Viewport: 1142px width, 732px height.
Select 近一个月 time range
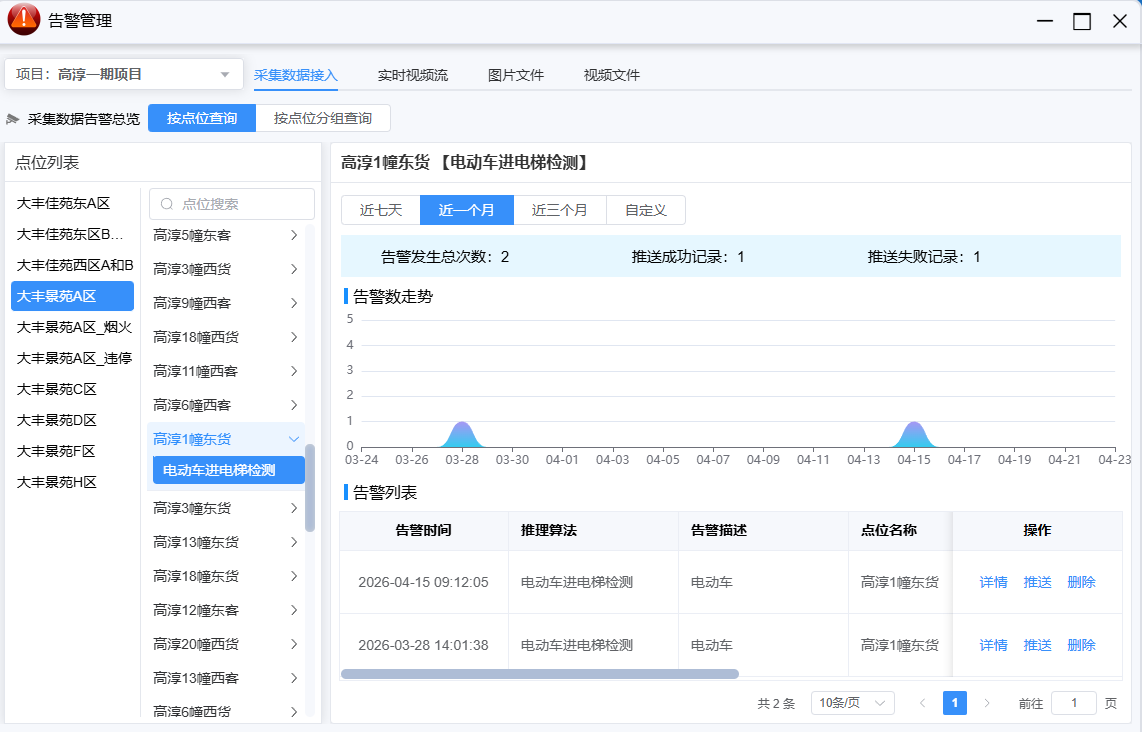(x=467, y=210)
